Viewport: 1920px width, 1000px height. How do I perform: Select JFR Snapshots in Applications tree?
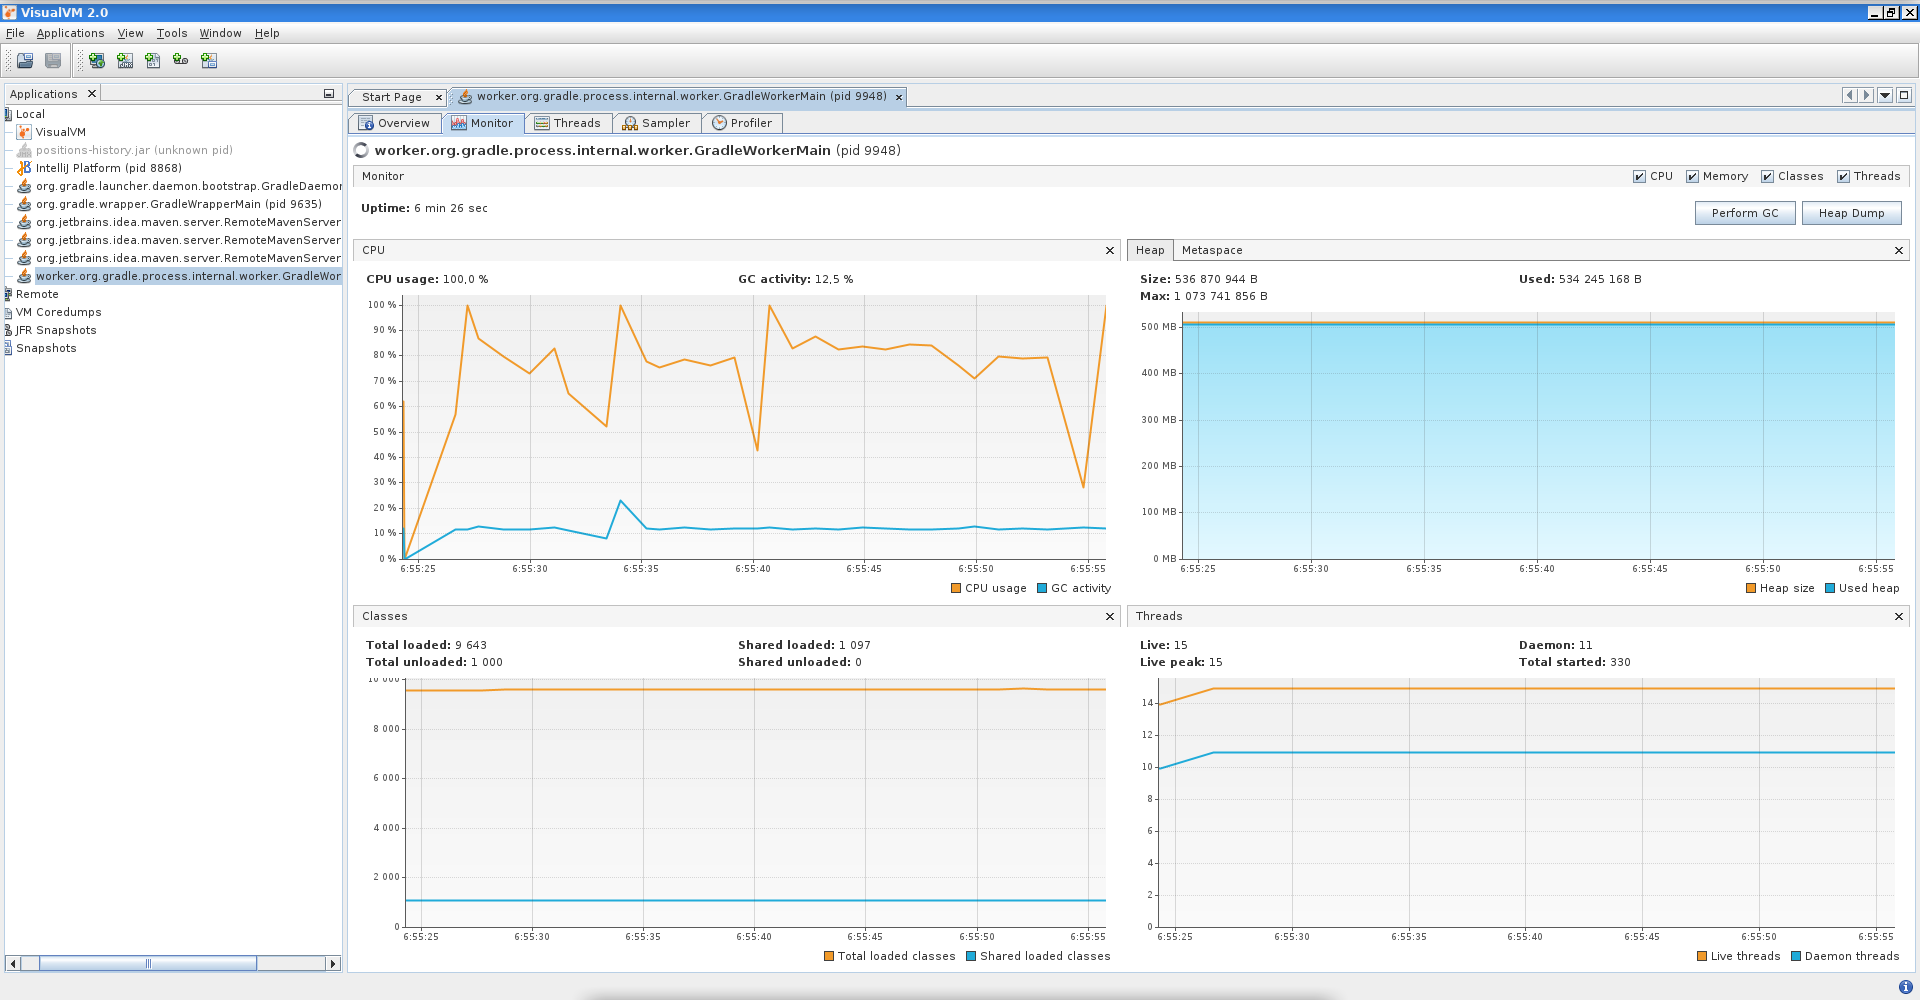[x=56, y=330]
